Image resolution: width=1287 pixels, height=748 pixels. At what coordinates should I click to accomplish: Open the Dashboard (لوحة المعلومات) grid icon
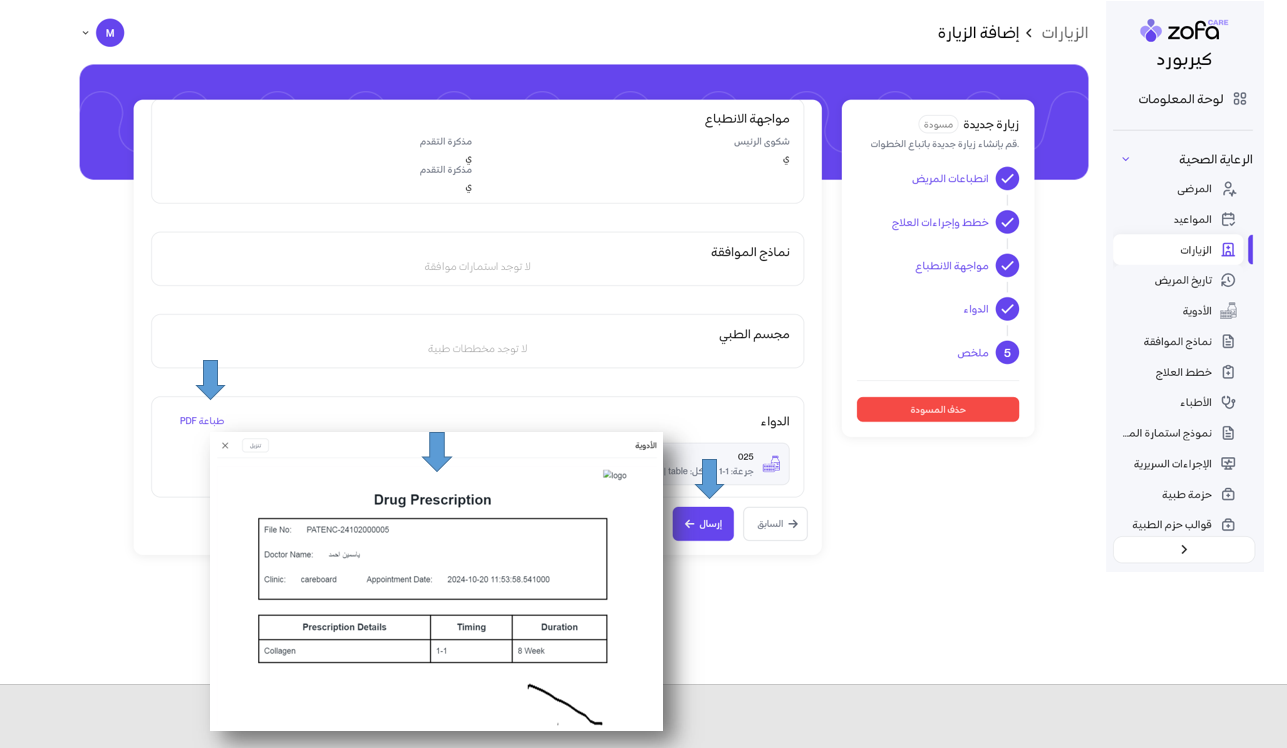tap(1240, 99)
